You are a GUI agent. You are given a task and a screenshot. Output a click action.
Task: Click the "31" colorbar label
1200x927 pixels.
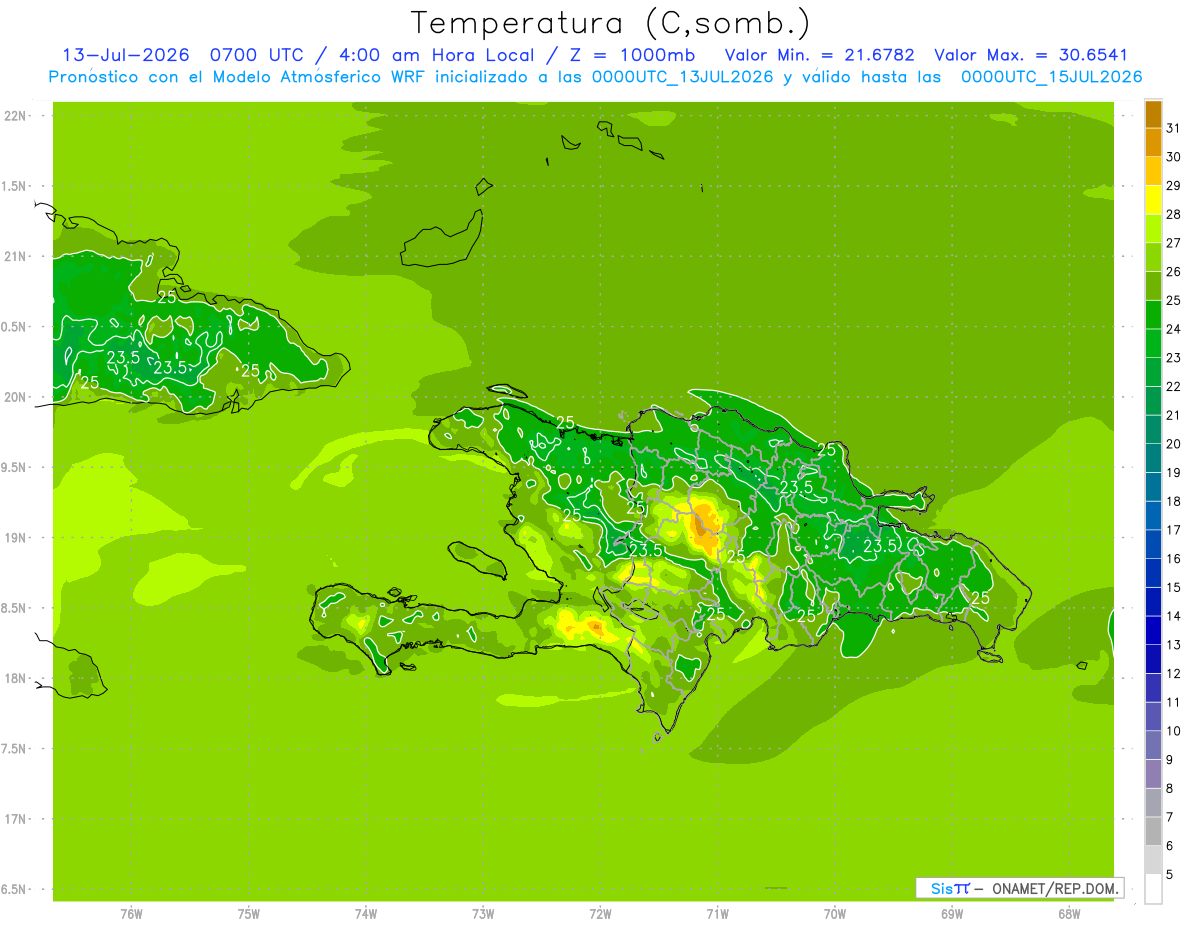tap(1173, 128)
